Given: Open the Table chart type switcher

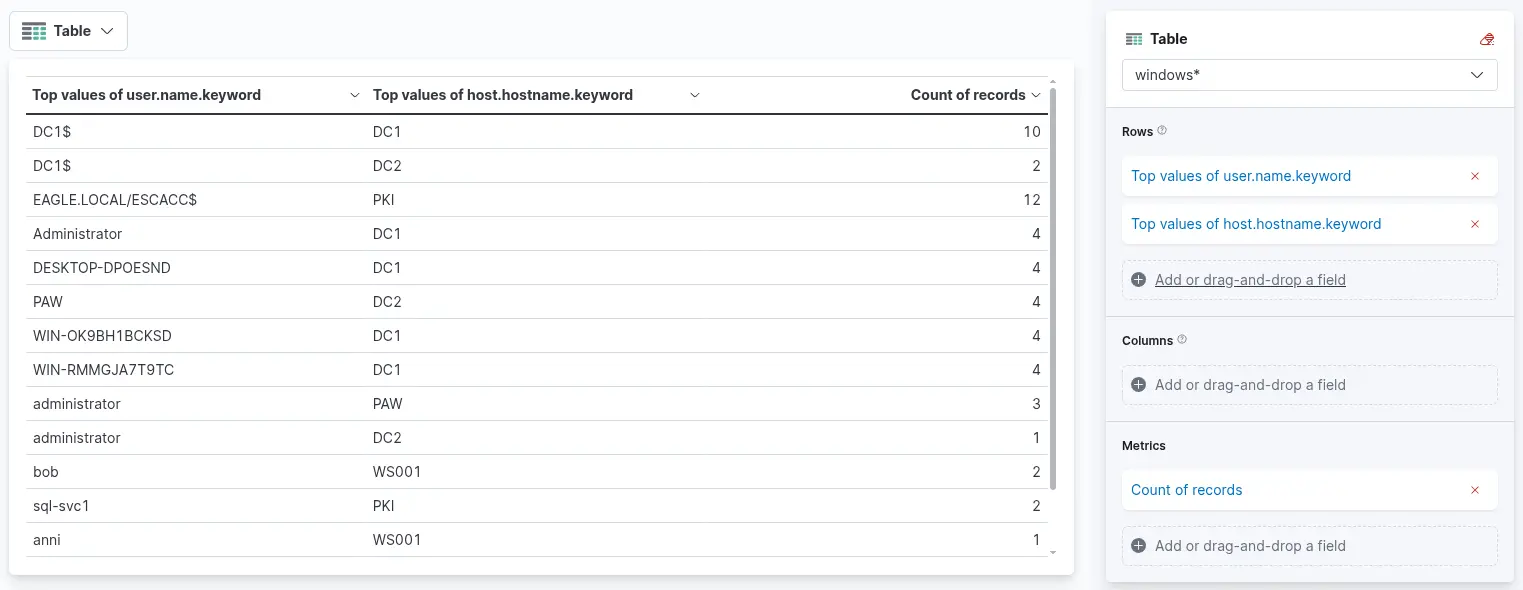Looking at the screenshot, I should pyautogui.click(x=68, y=31).
